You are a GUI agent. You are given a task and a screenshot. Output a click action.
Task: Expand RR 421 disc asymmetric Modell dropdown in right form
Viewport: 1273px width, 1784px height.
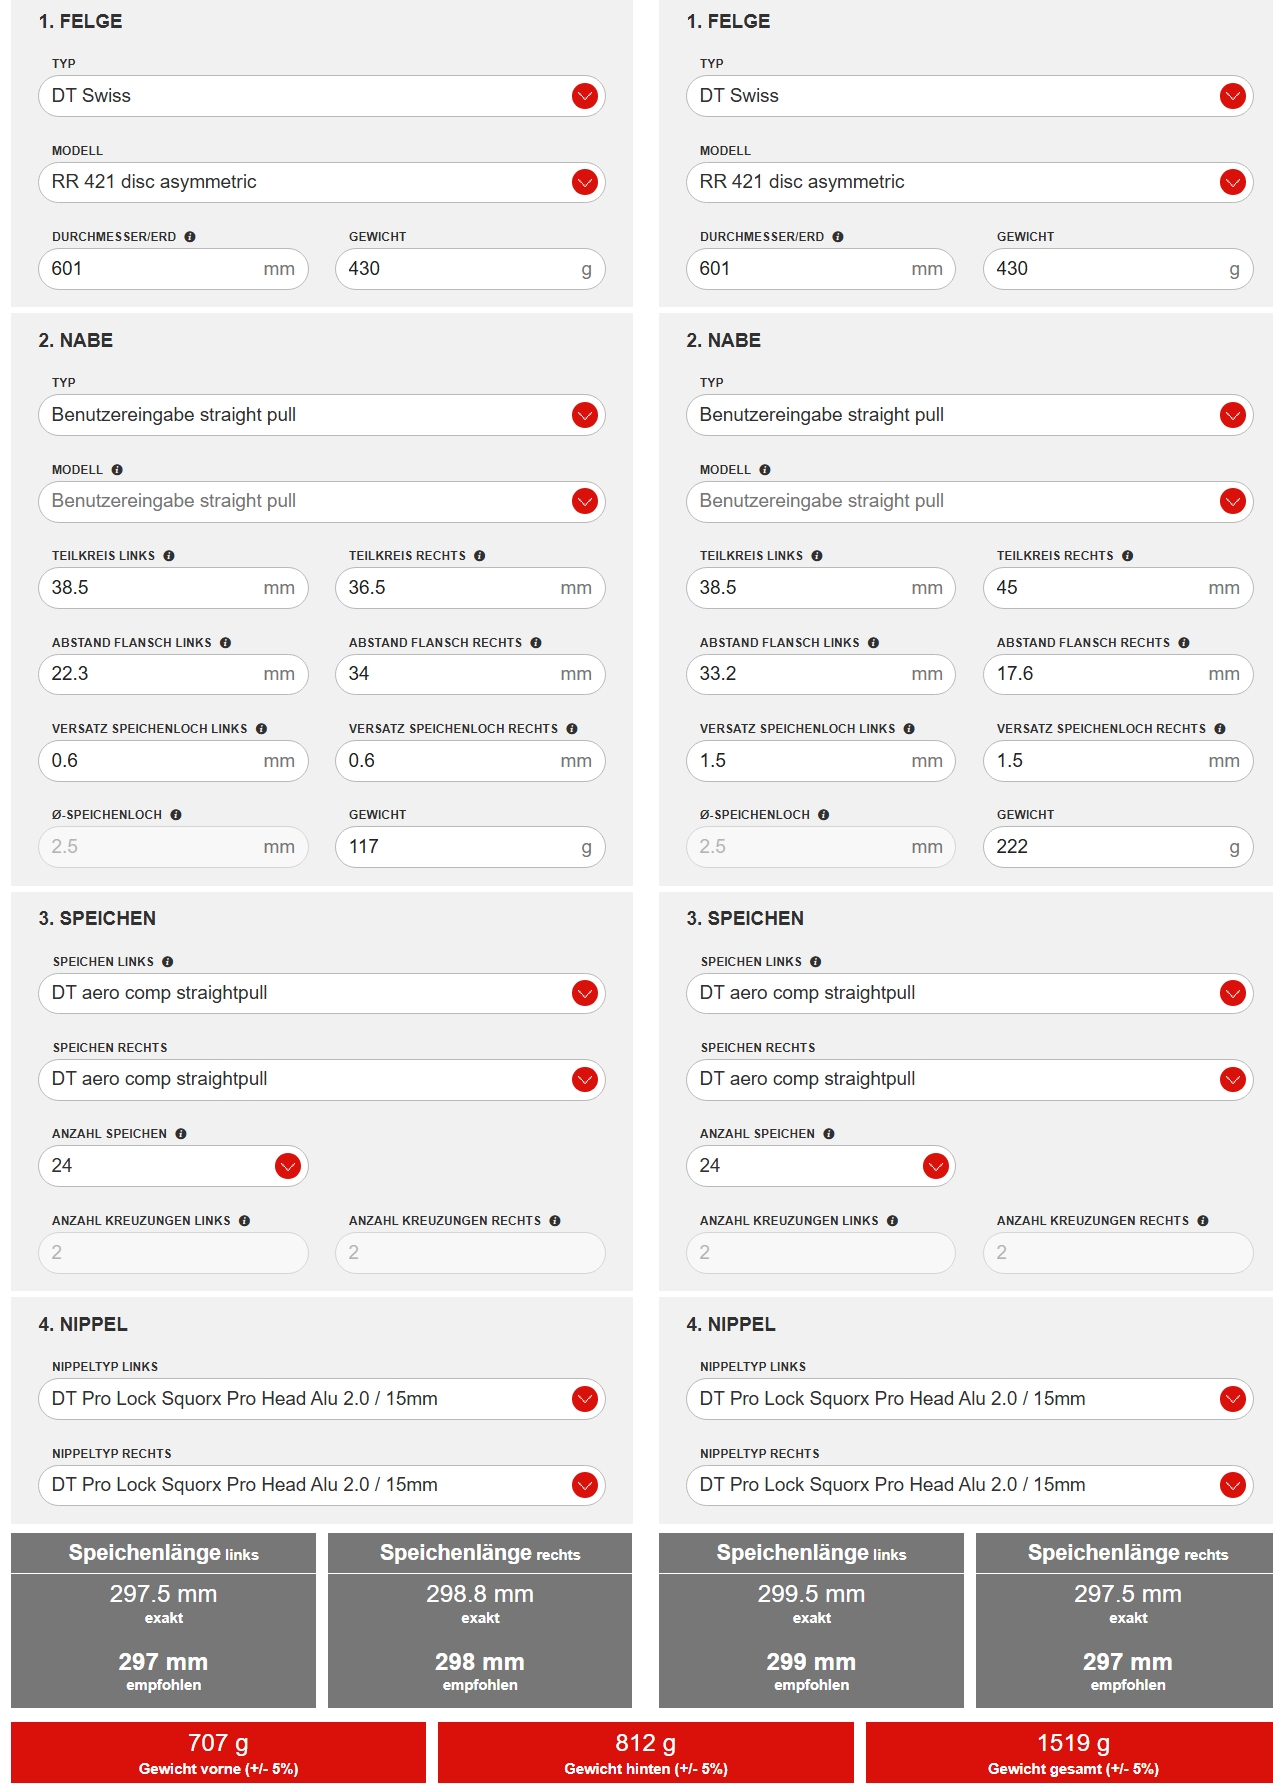(1232, 182)
